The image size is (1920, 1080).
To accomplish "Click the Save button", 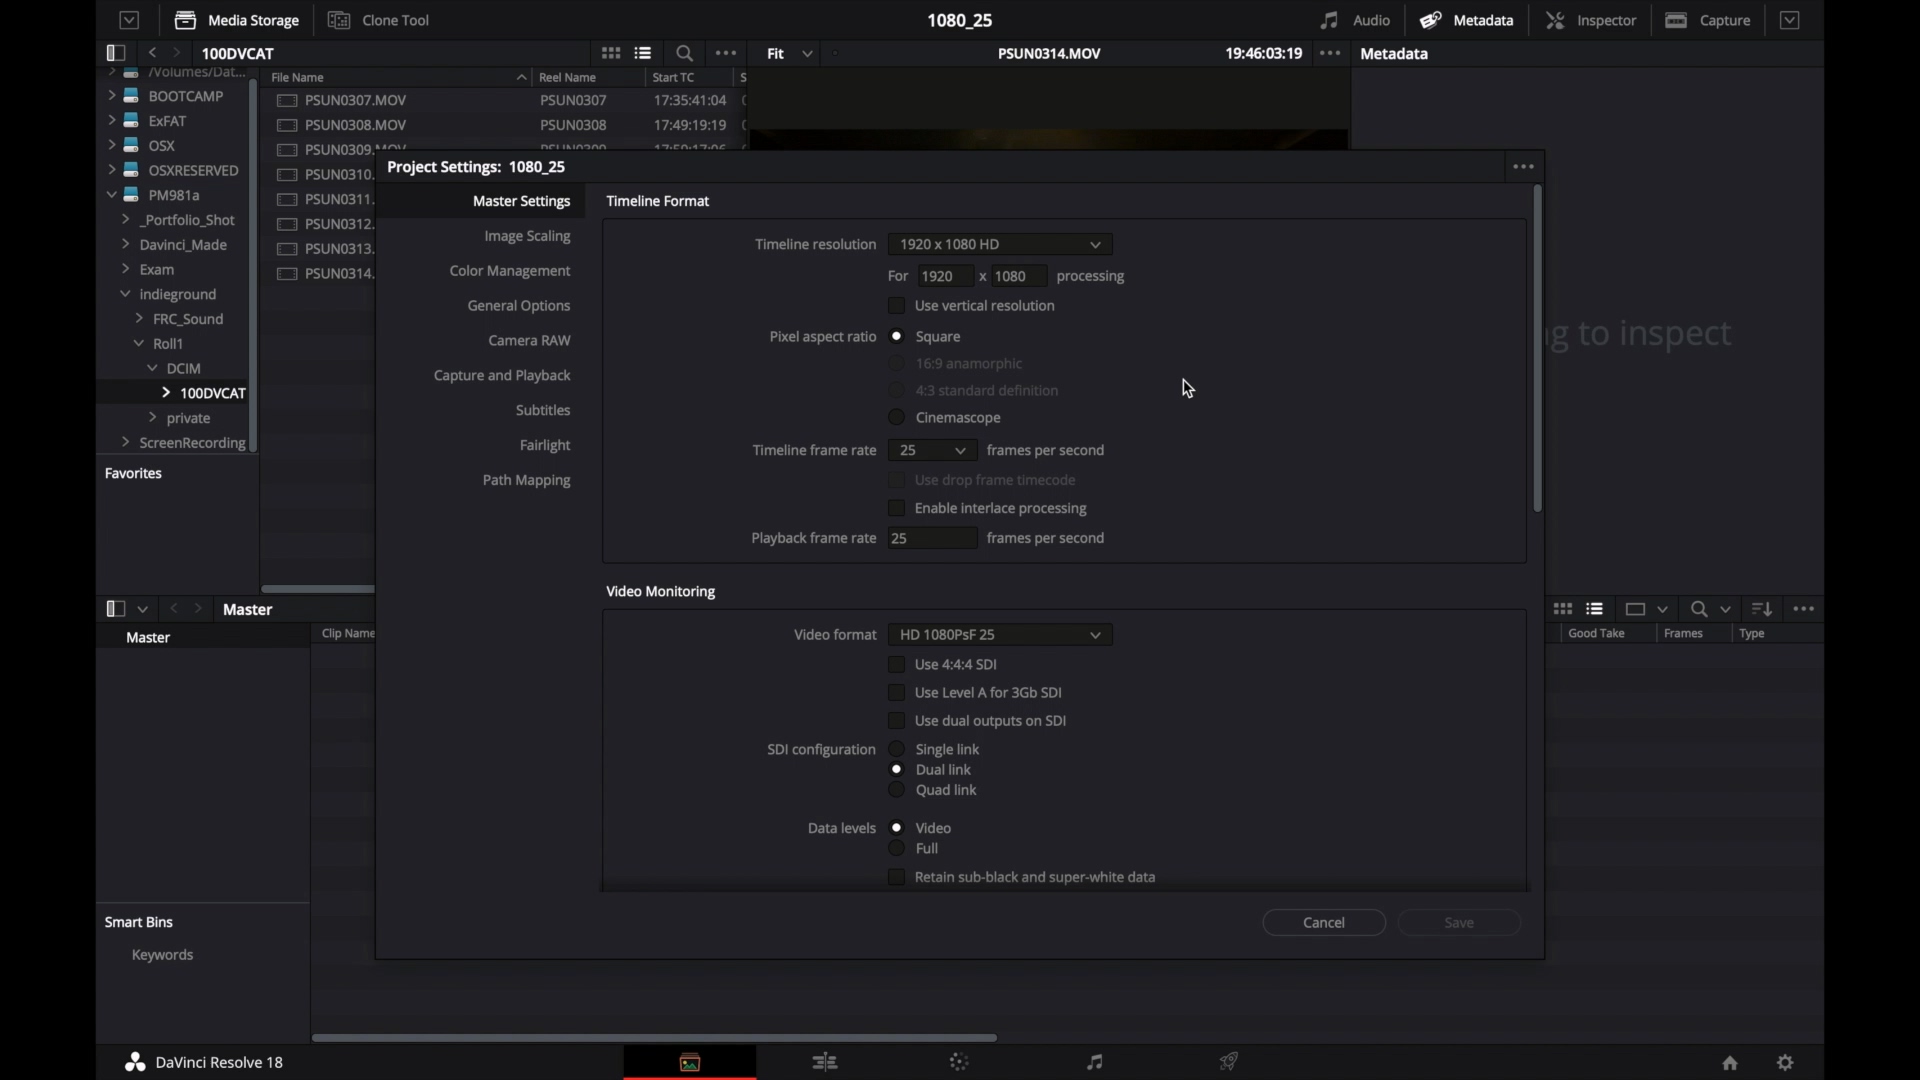I will tap(1458, 922).
